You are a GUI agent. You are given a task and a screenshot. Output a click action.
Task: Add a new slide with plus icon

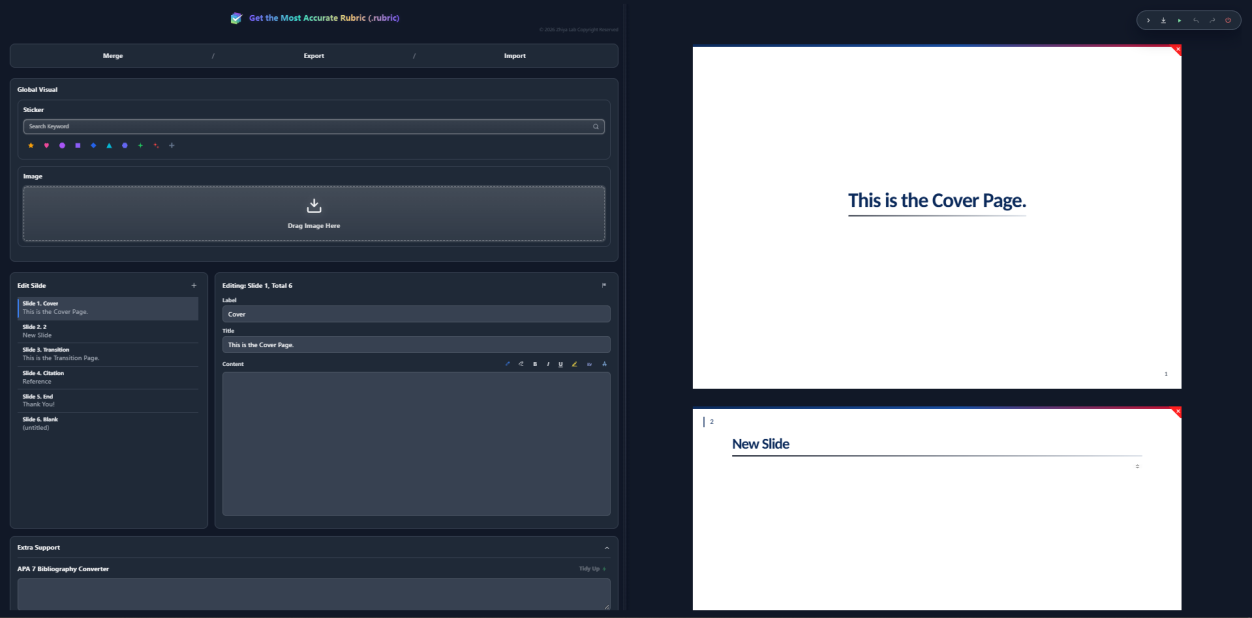[194, 286]
